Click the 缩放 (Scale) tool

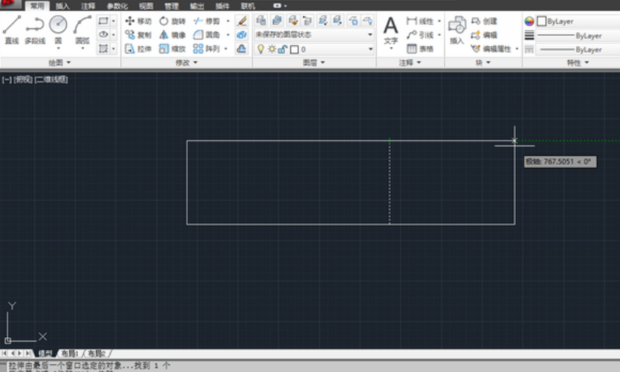click(172, 49)
